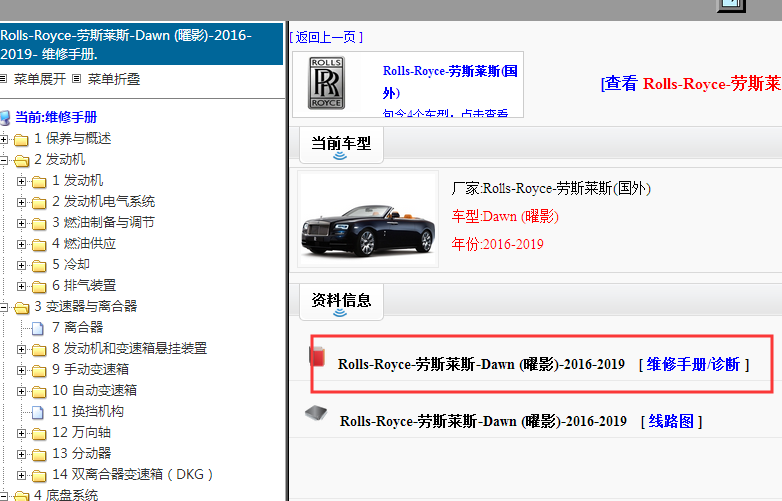
Task: Click folder icon beside 1 发动机 subfolder
Action: (39, 181)
